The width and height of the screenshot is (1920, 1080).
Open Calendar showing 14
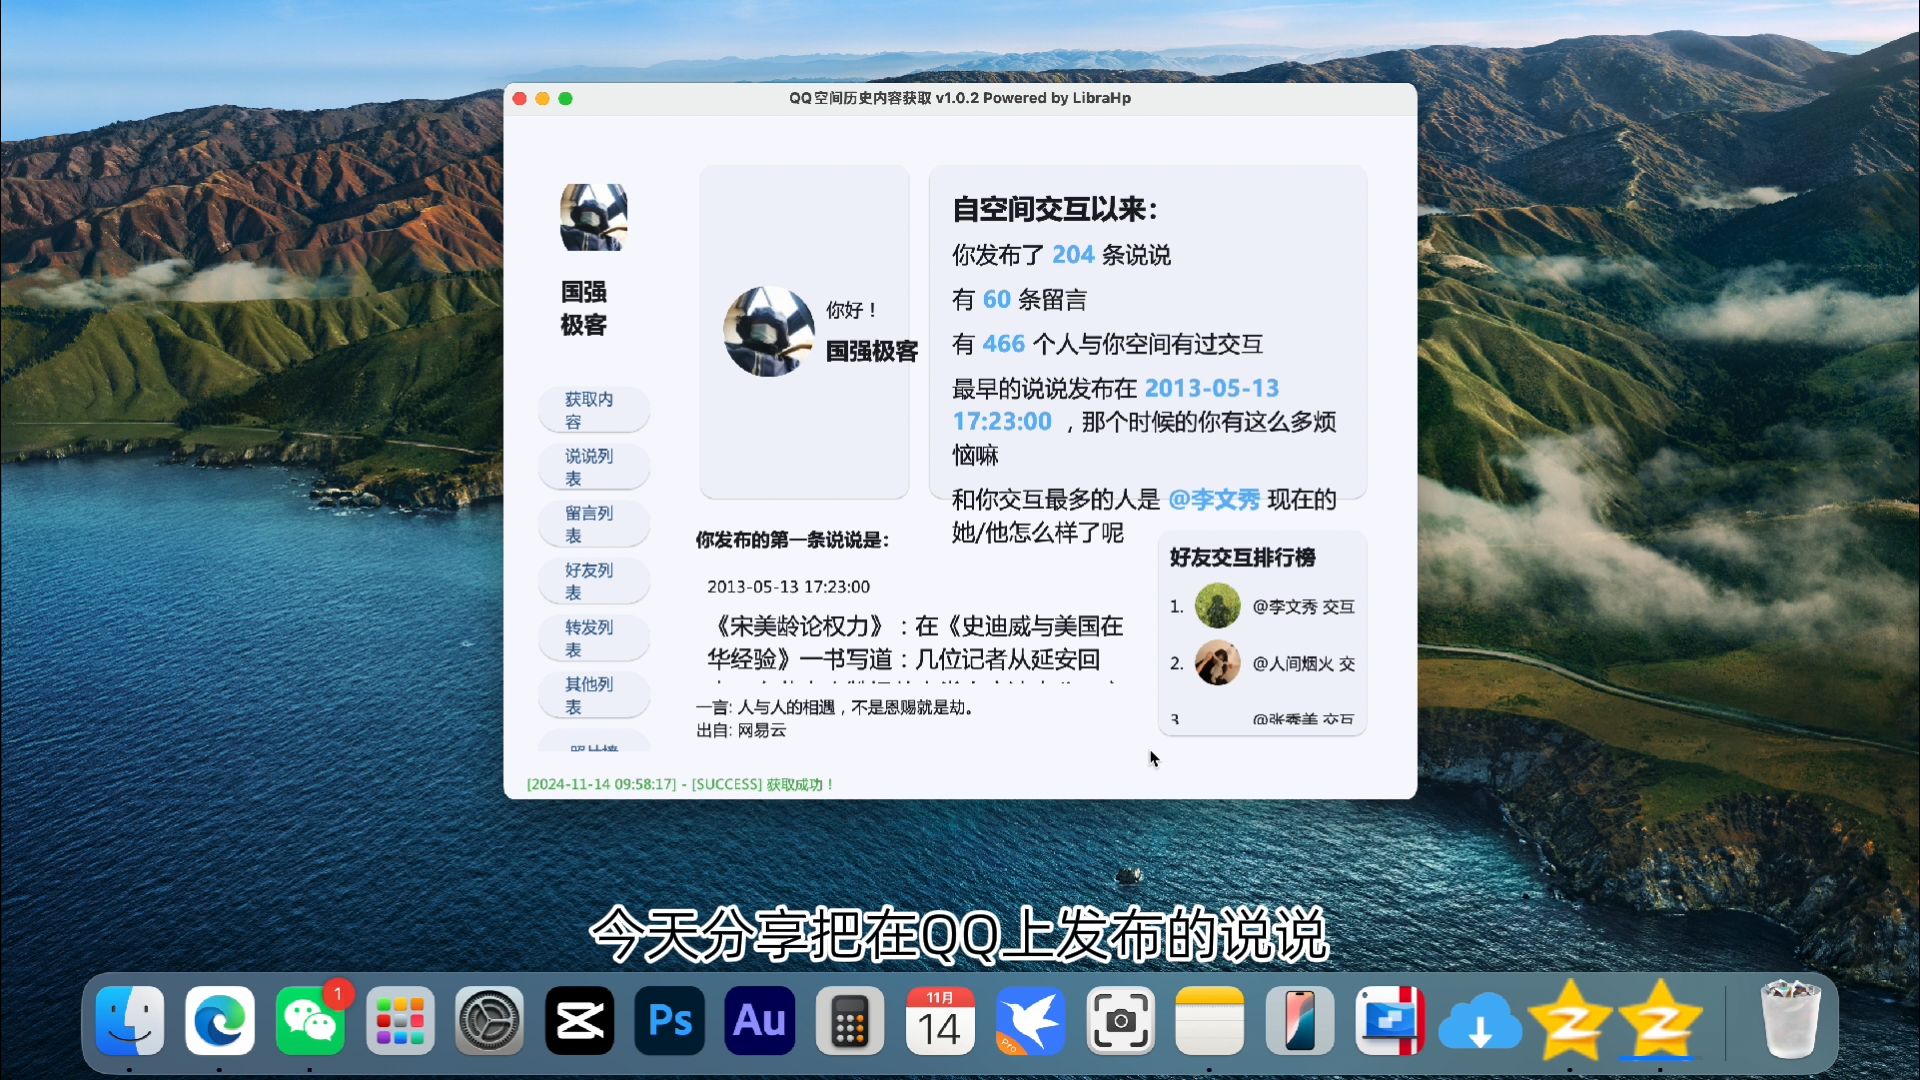tap(940, 1020)
